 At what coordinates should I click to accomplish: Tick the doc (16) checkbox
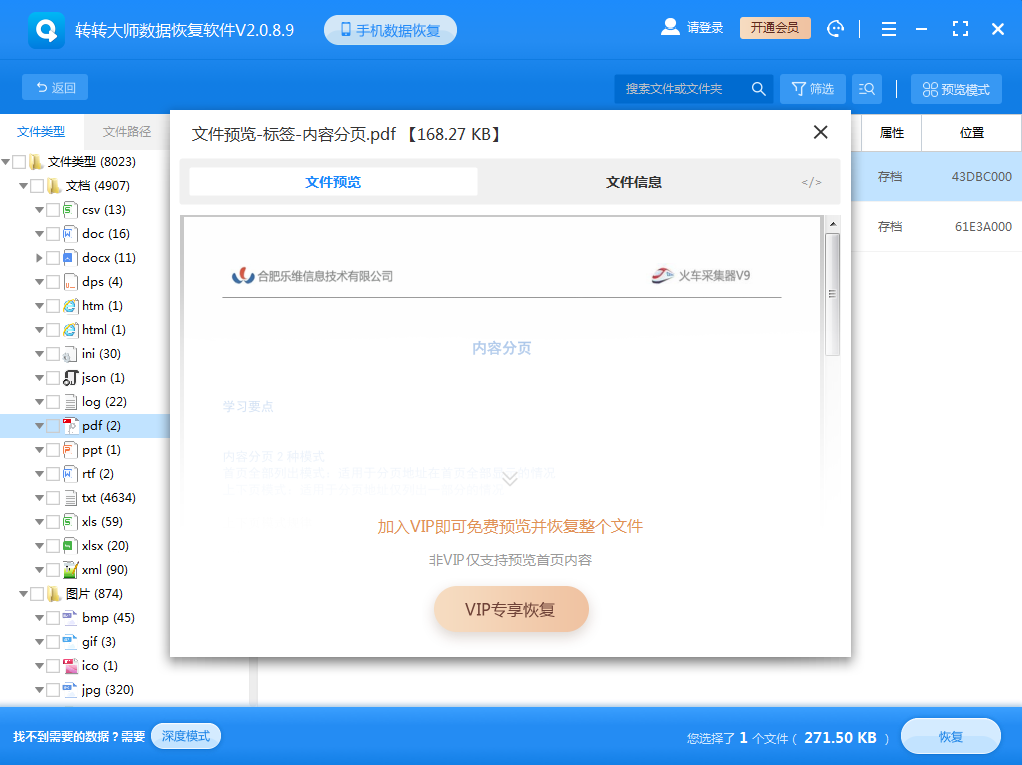pos(53,234)
